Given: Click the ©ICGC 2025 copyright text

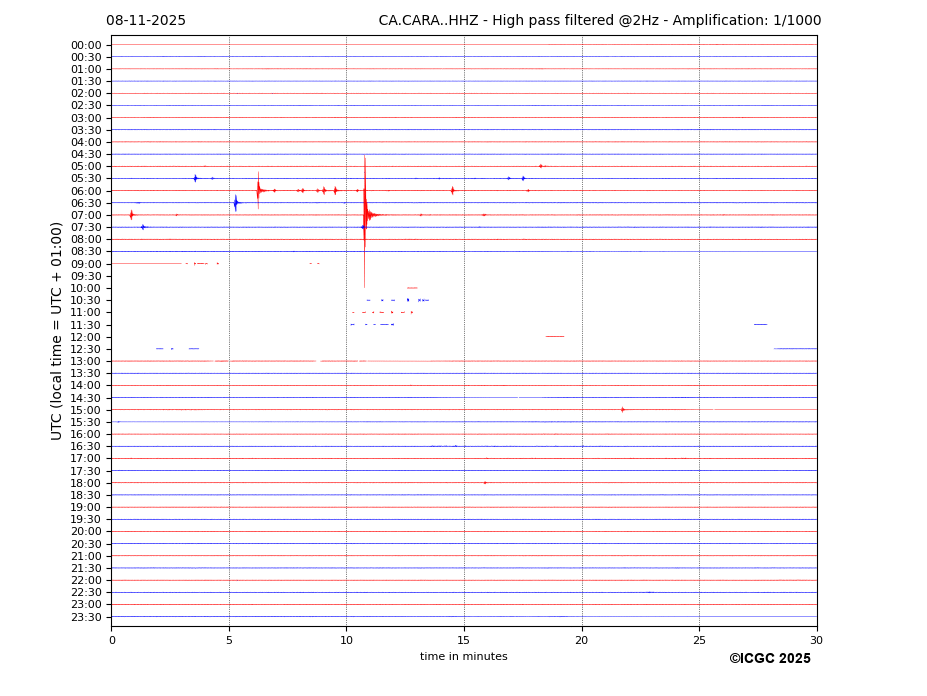Looking at the screenshot, I should 769,658.
